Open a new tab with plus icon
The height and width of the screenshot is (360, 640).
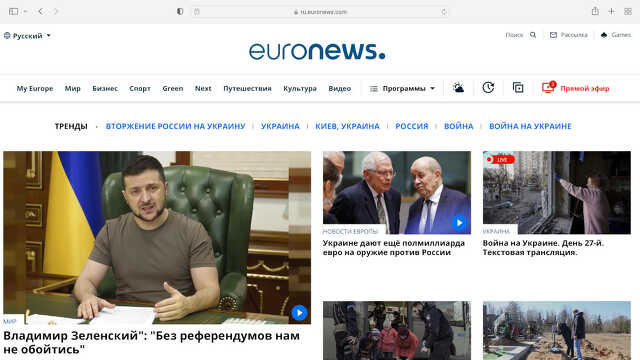pyautogui.click(x=611, y=11)
